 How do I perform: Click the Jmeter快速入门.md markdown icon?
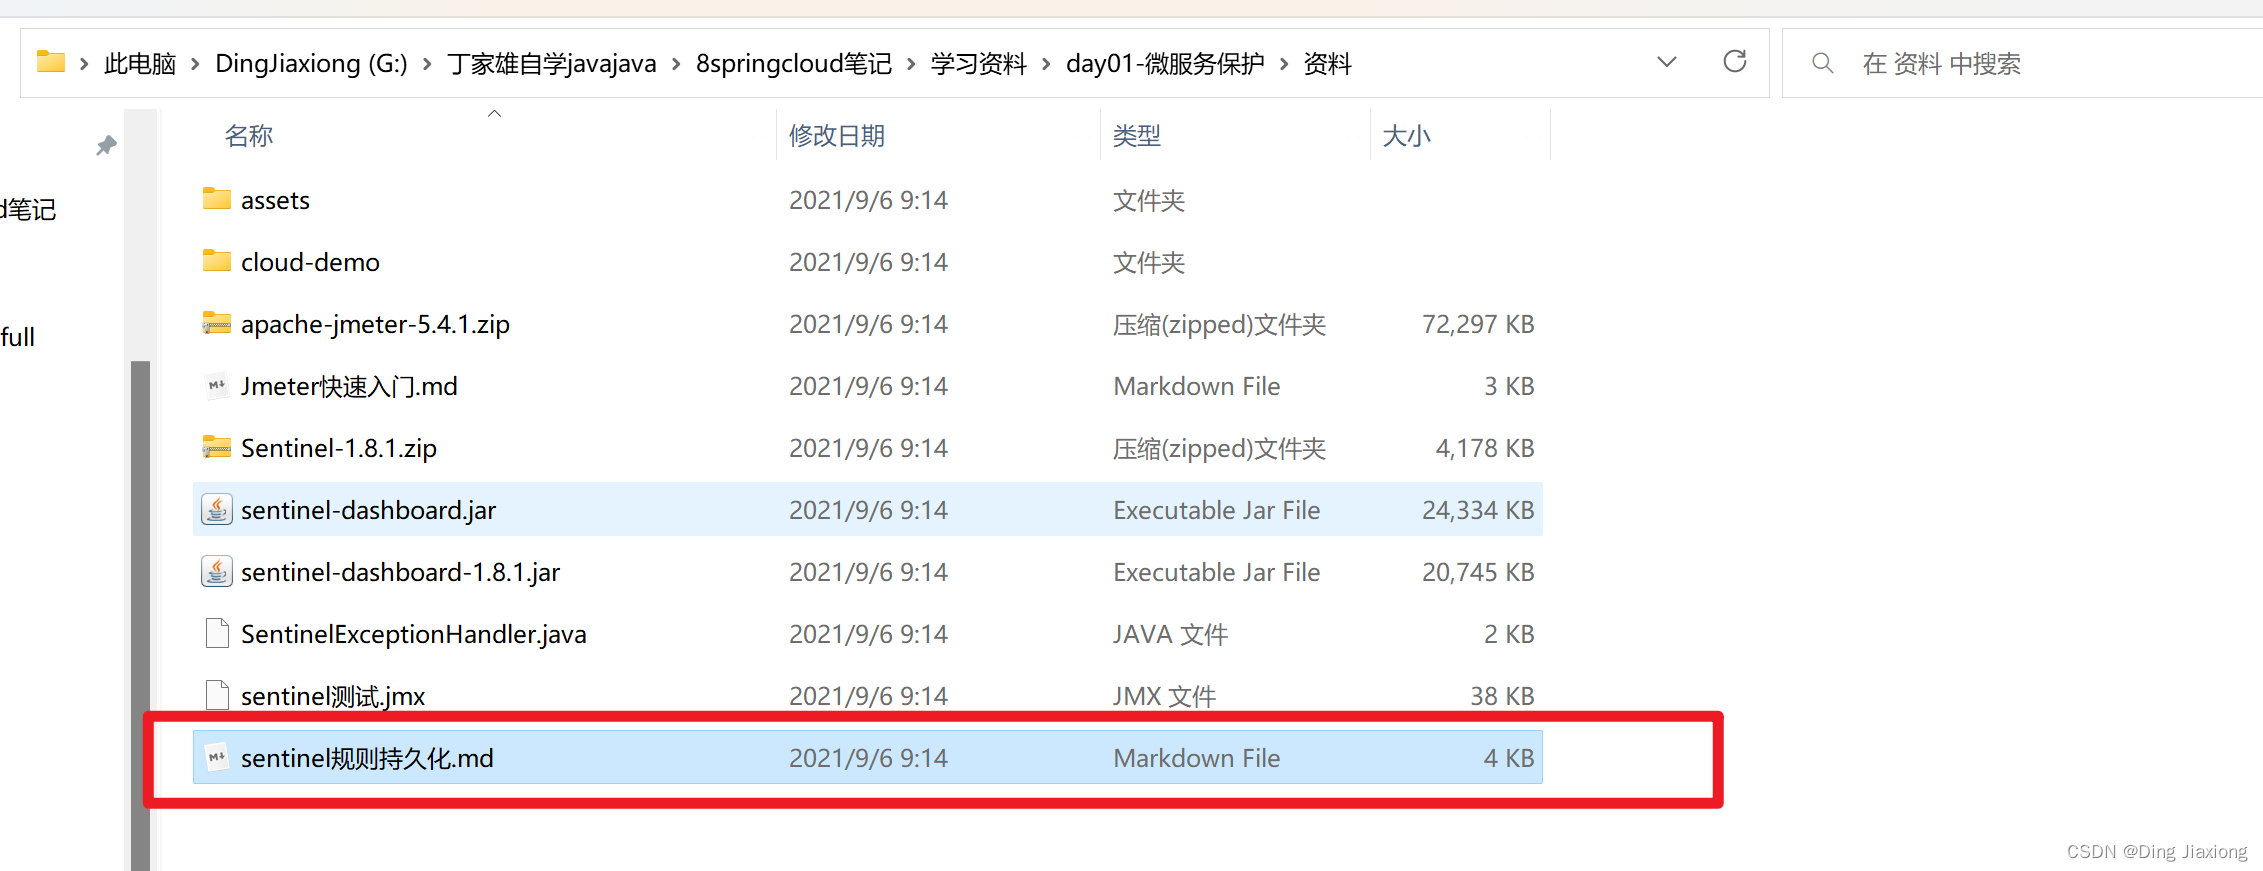217,385
